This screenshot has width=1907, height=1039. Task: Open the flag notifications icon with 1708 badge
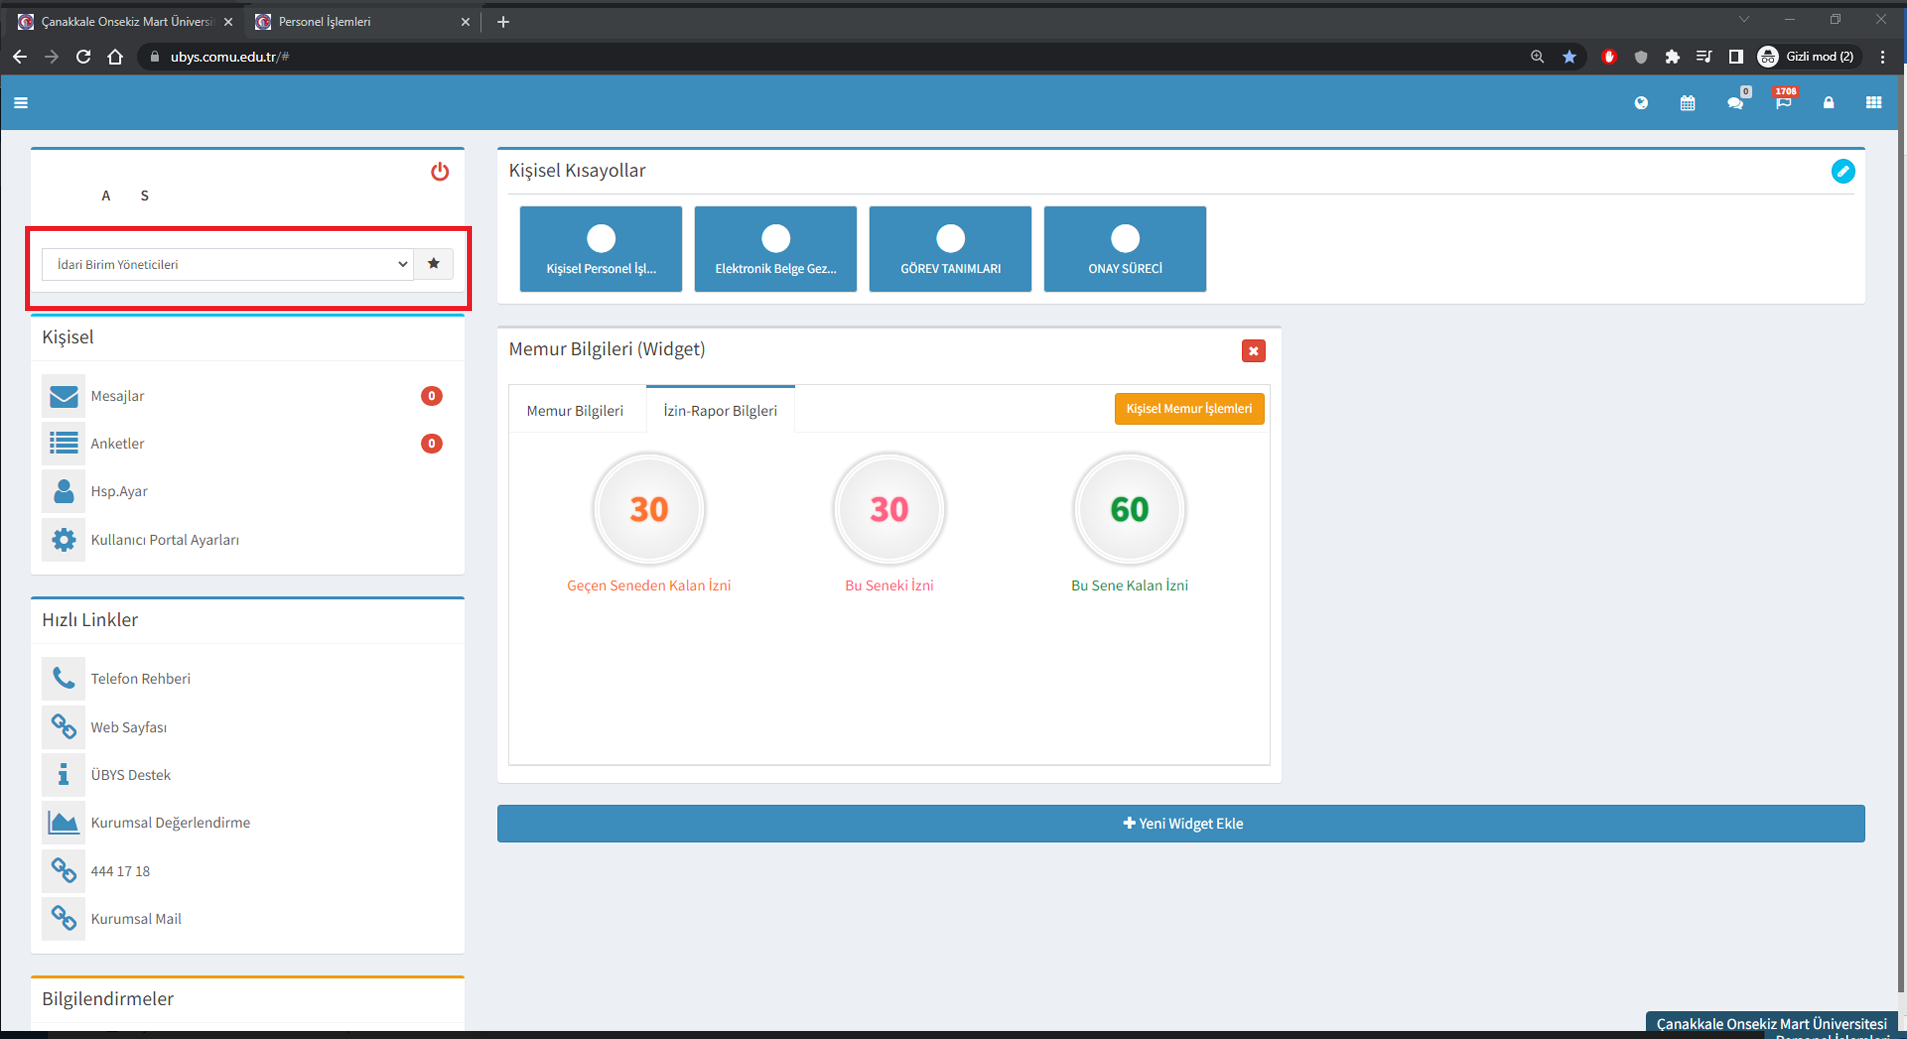1783,102
